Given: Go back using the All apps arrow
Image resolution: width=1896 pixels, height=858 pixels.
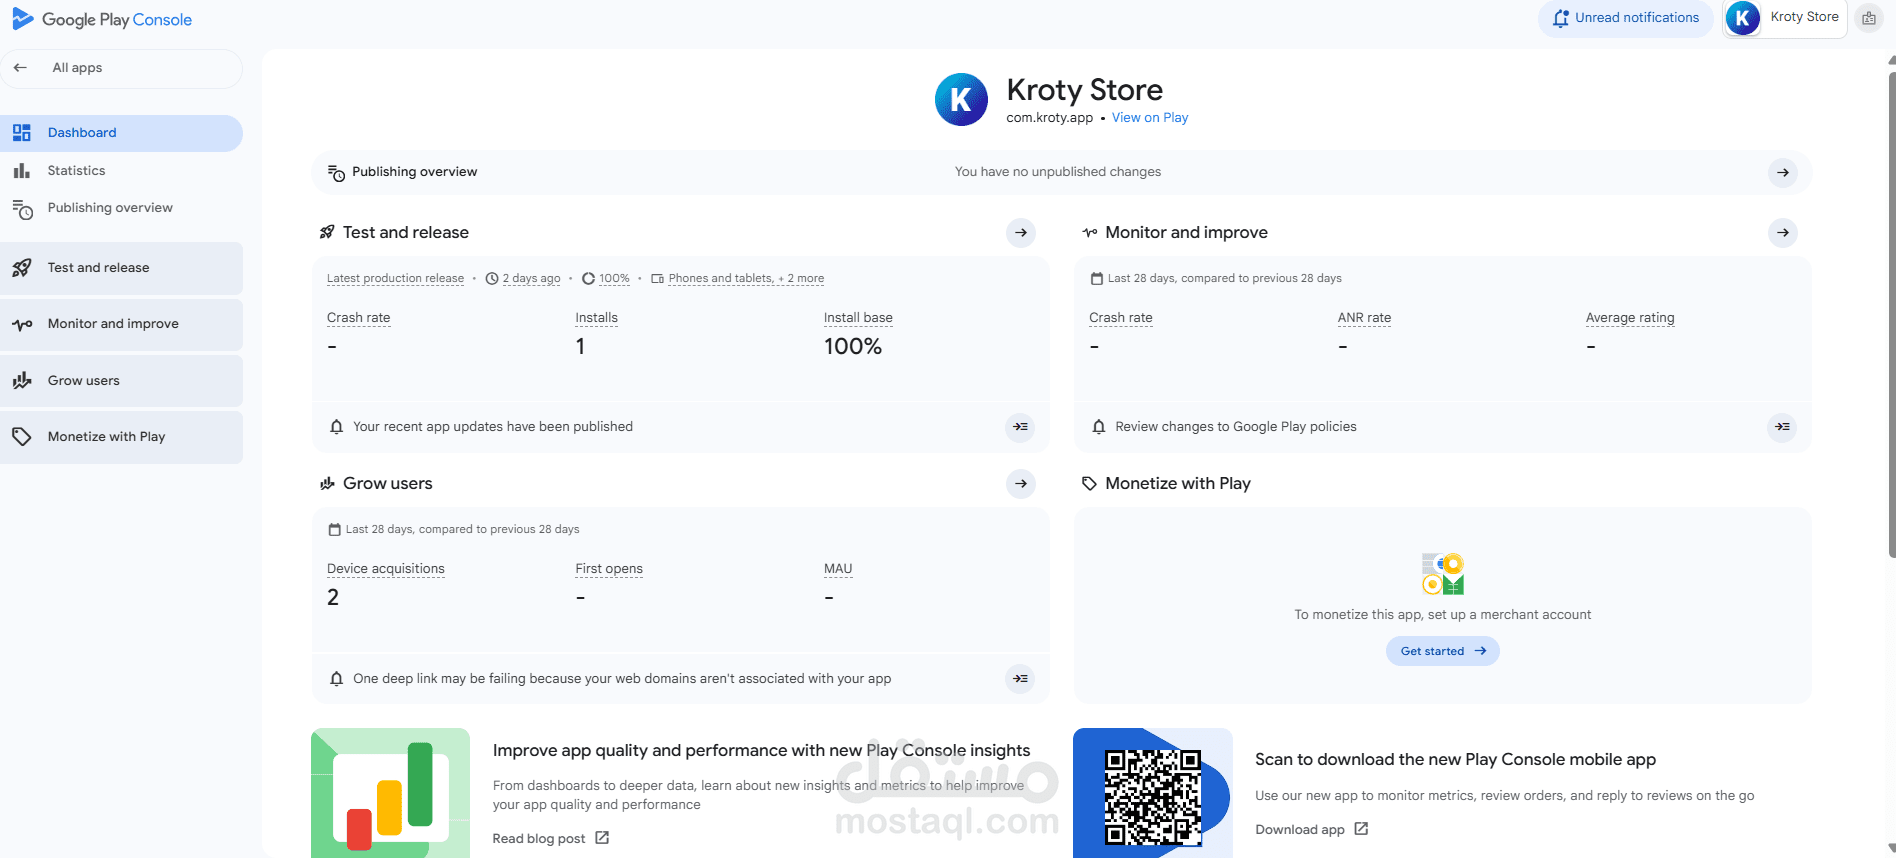Looking at the screenshot, I should (x=20, y=68).
